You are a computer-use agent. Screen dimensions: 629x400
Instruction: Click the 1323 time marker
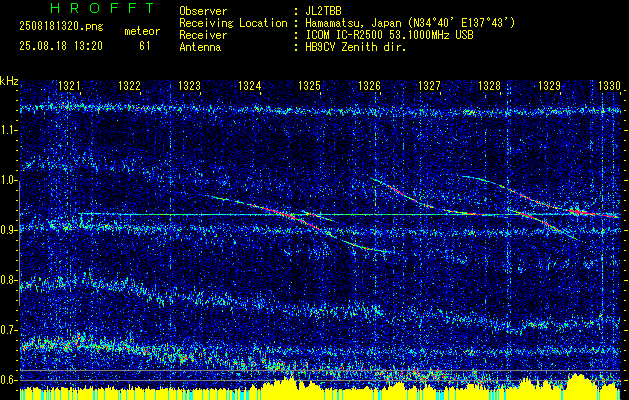point(189,85)
